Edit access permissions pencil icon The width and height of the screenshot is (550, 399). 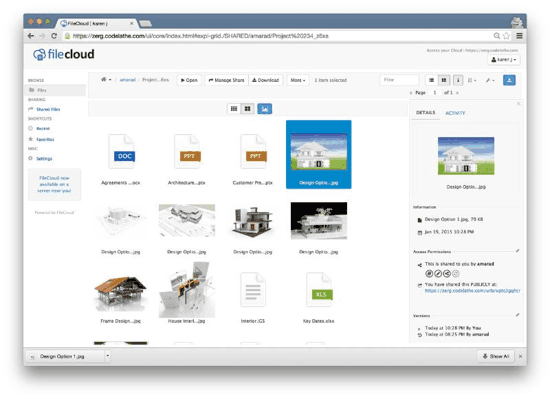tap(517, 251)
